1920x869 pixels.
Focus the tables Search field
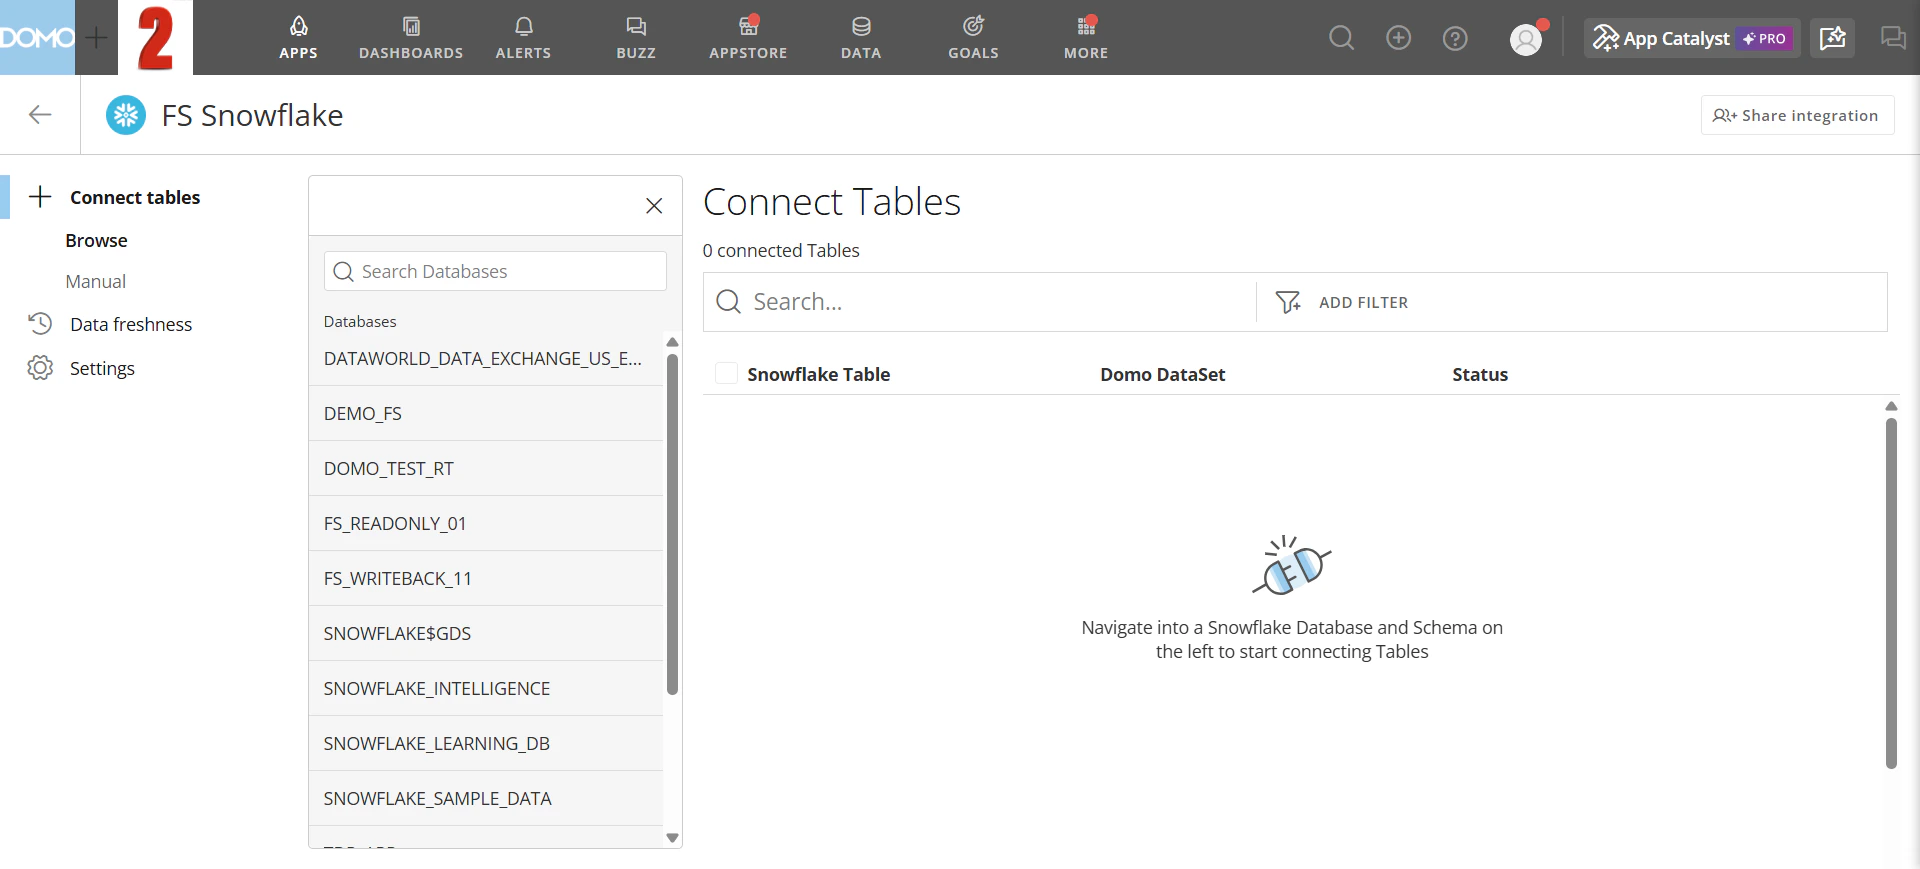coord(980,302)
